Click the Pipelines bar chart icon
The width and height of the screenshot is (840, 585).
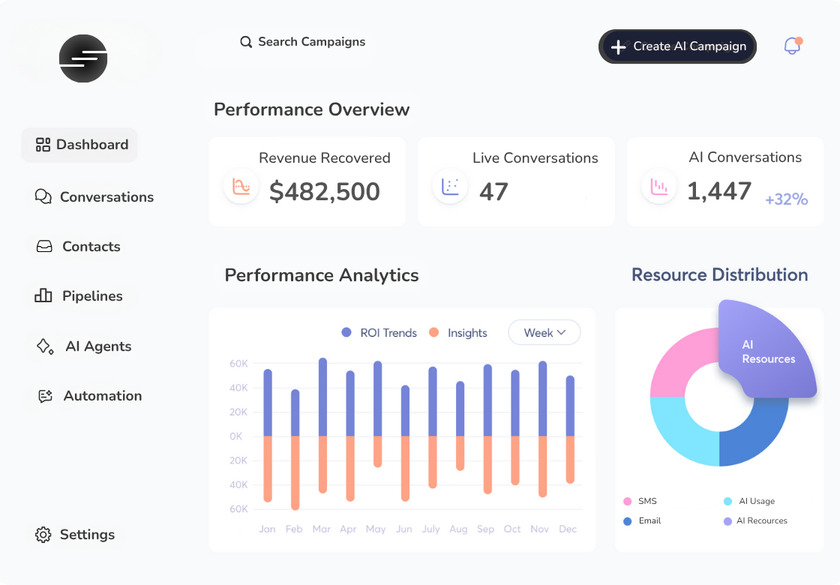coord(43,295)
